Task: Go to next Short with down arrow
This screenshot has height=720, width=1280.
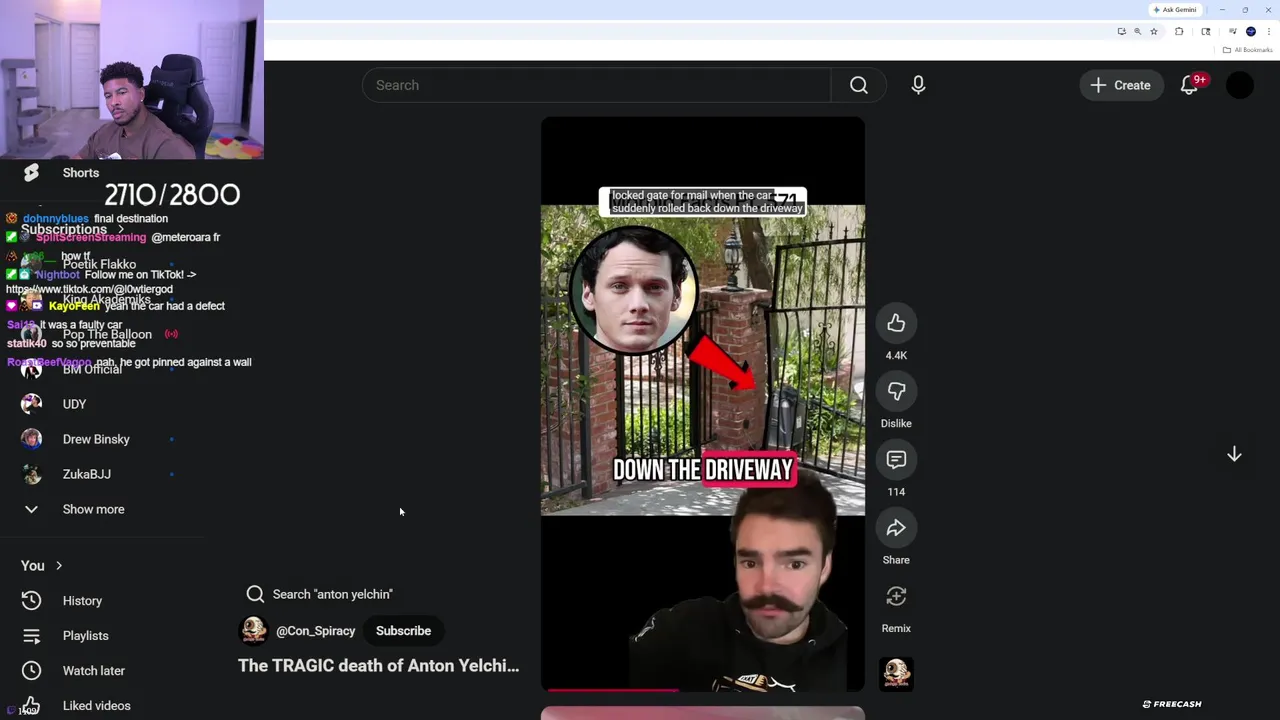Action: coord(1234,454)
